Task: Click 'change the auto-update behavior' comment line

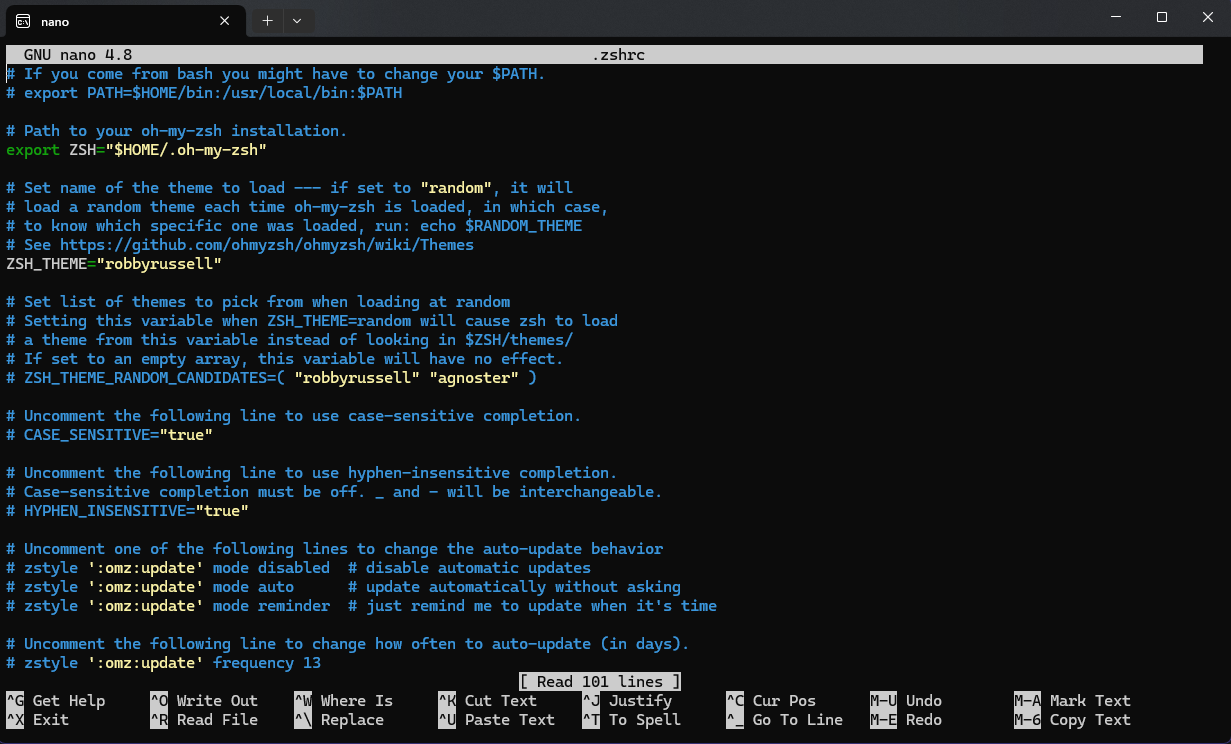Action: pos(334,549)
